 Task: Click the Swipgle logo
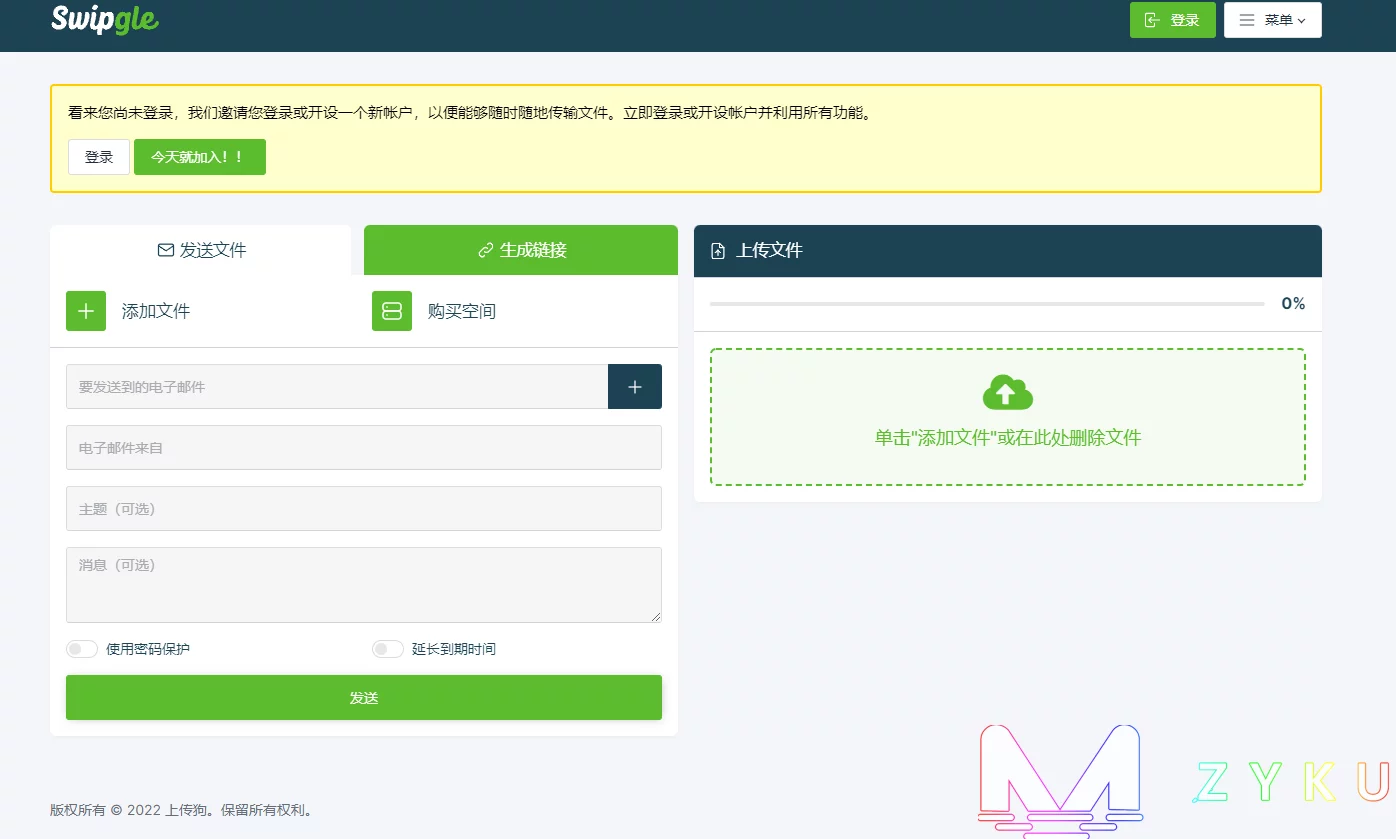coord(105,20)
